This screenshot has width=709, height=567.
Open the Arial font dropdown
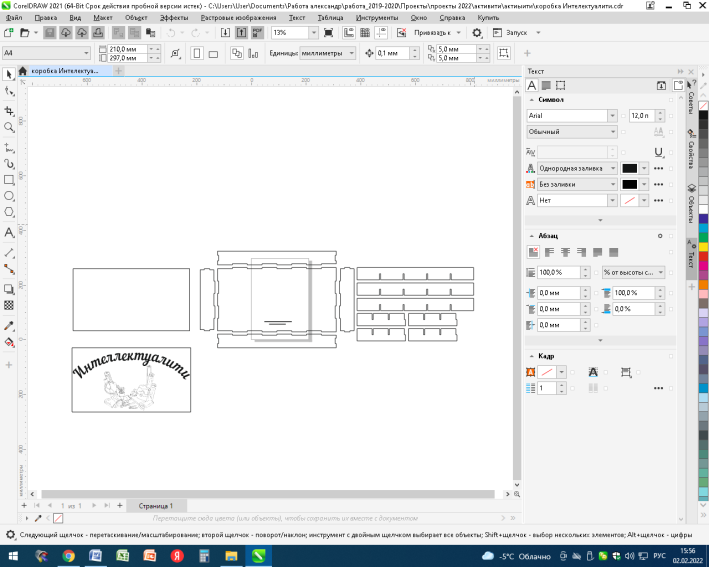tap(613, 116)
